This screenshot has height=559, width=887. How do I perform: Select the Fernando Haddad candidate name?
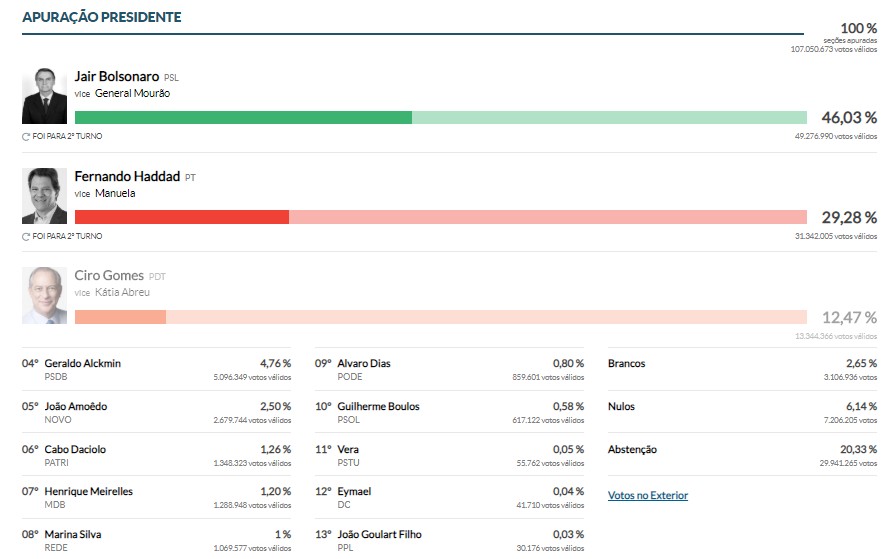tap(128, 176)
